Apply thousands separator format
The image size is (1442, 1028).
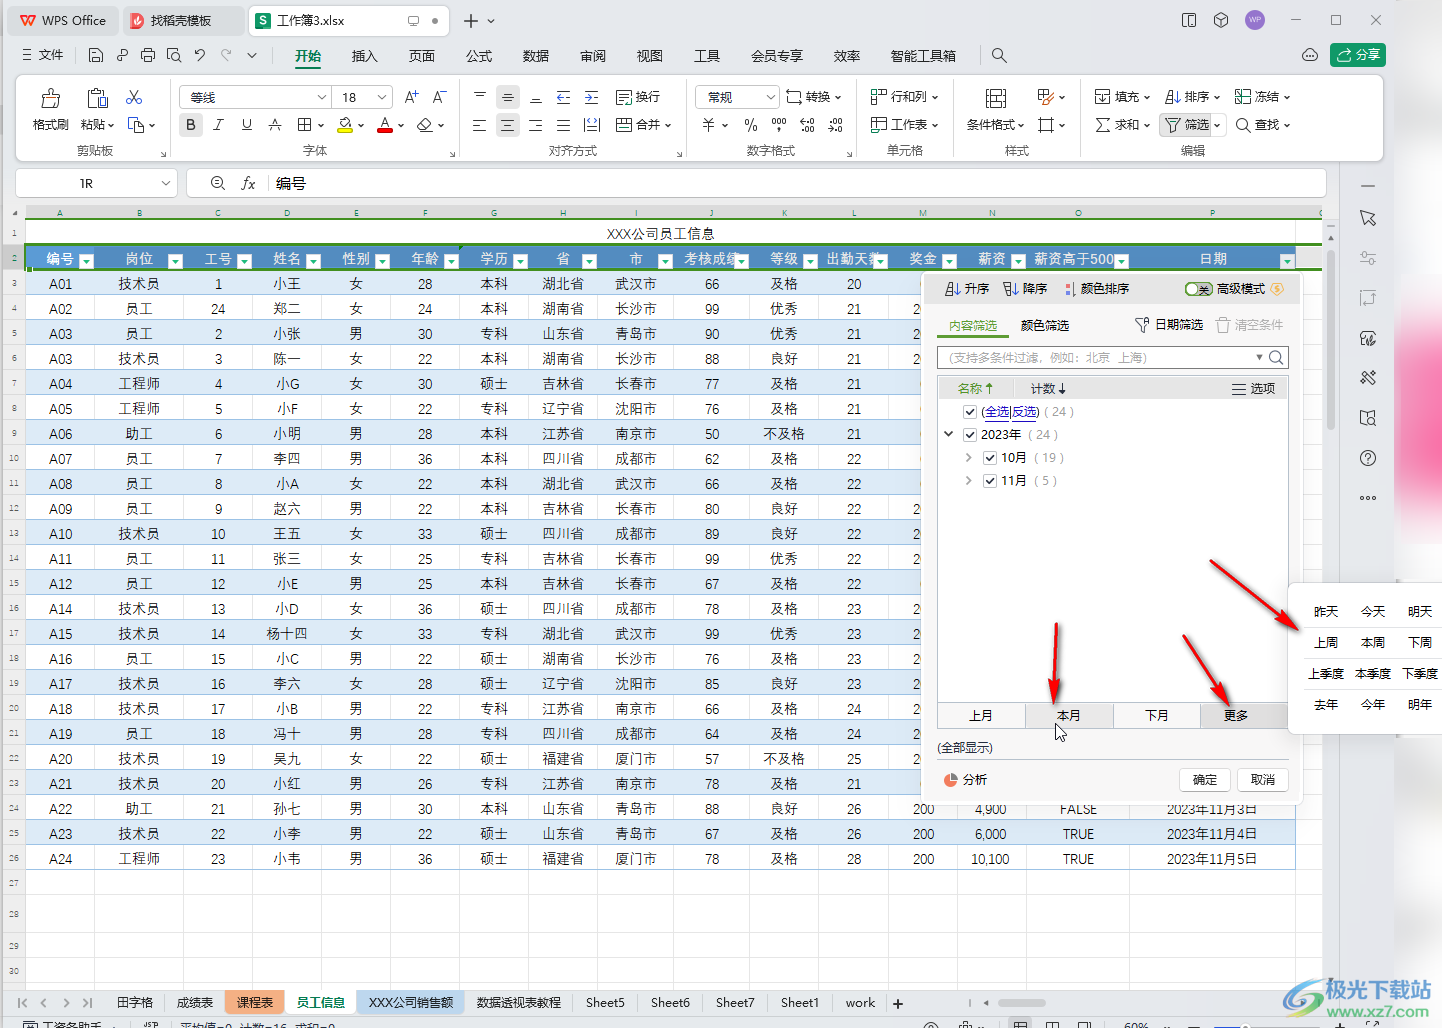(x=779, y=125)
